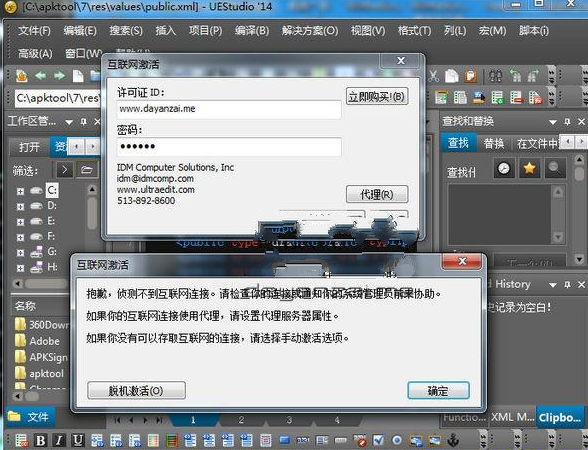Click the license ID input field
This screenshot has height=450, width=588.
pos(229,109)
